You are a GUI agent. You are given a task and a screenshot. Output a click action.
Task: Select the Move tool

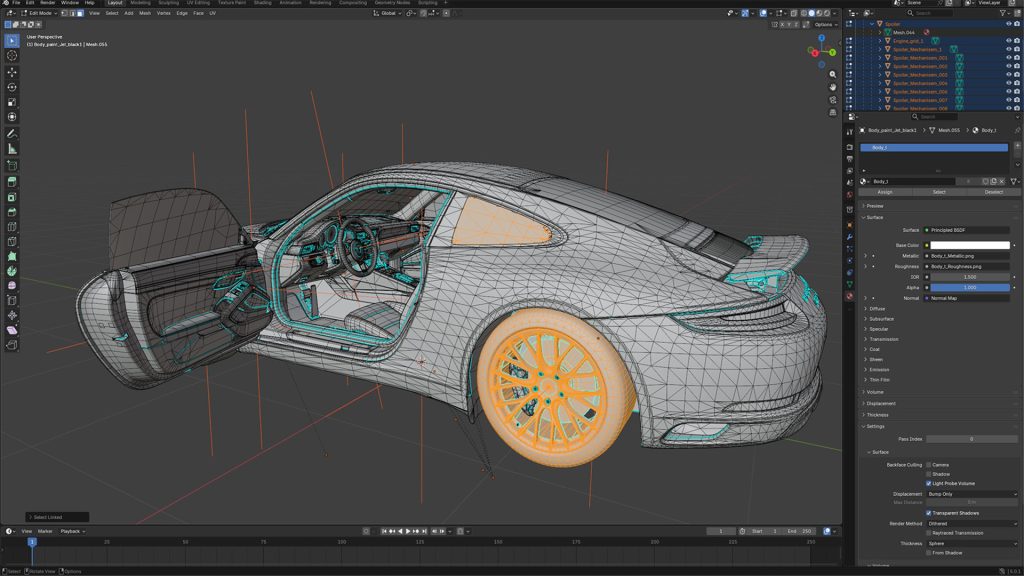[x=12, y=72]
